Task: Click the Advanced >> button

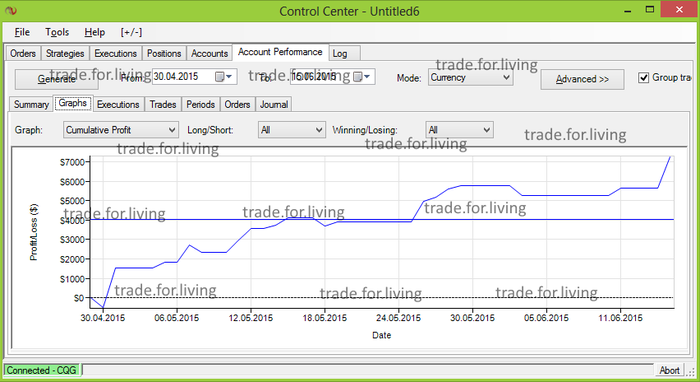Action: (x=582, y=79)
